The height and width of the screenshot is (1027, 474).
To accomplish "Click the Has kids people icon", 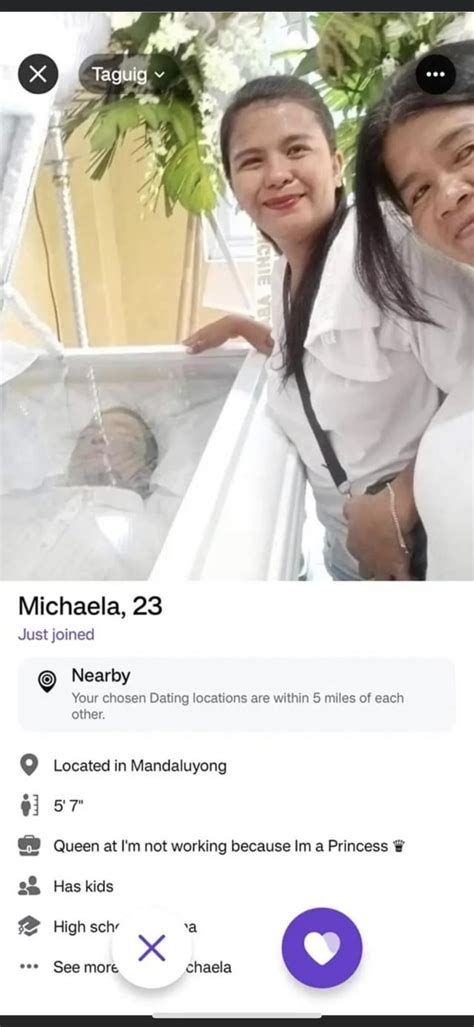I will [x=29, y=886].
